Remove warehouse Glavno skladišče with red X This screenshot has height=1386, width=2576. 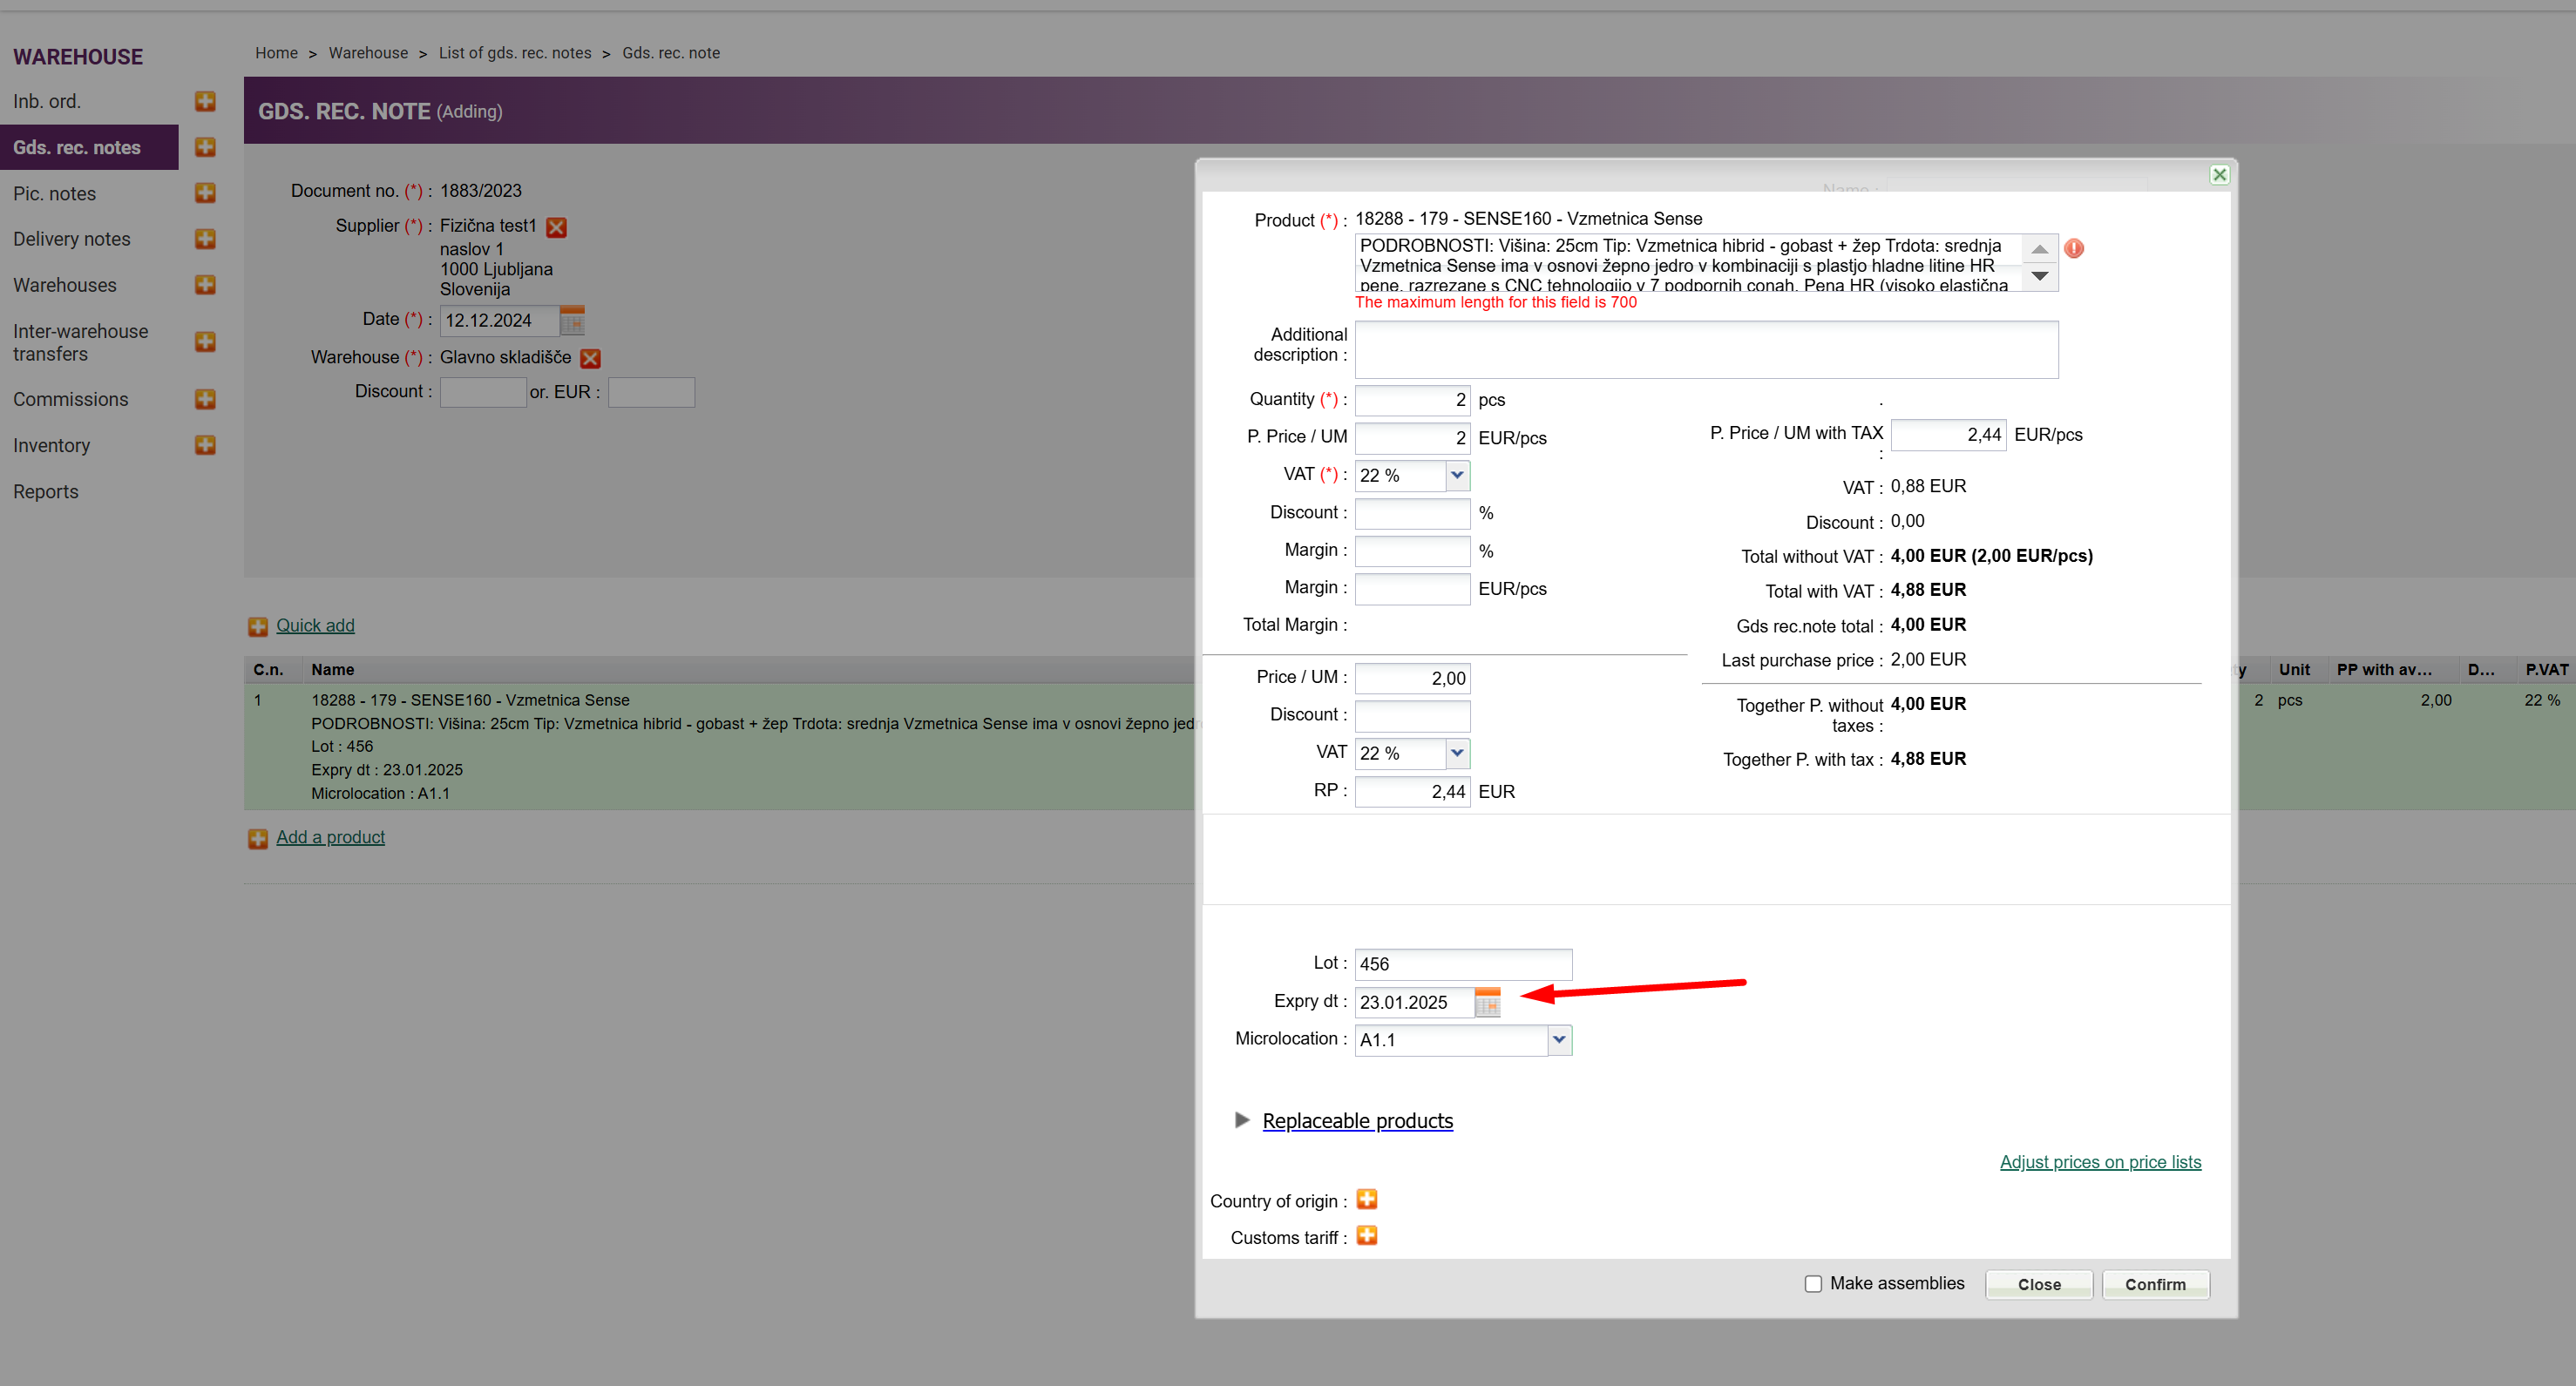pyautogui.click(x=590, y=358)
